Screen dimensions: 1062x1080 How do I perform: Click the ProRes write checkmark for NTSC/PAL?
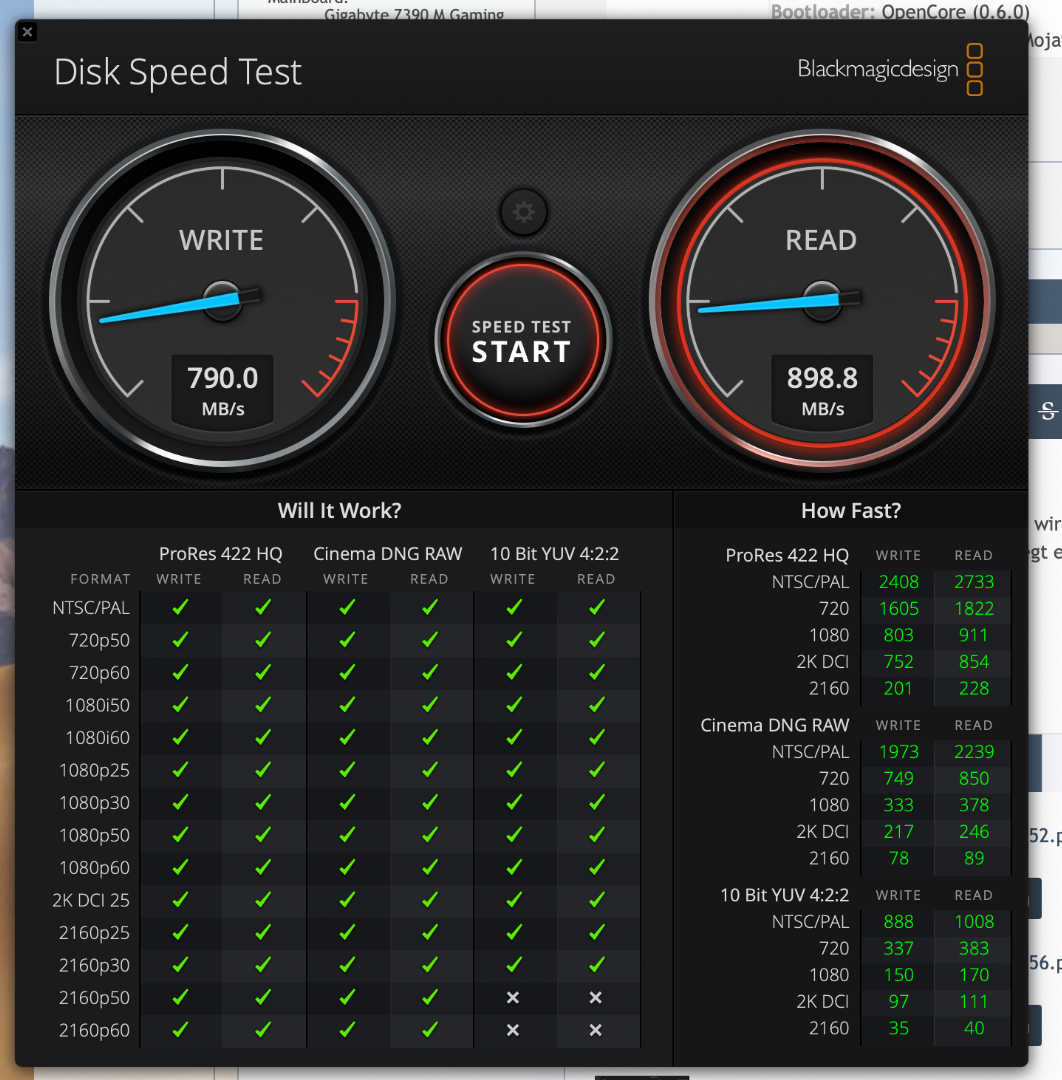pos(180,607)
